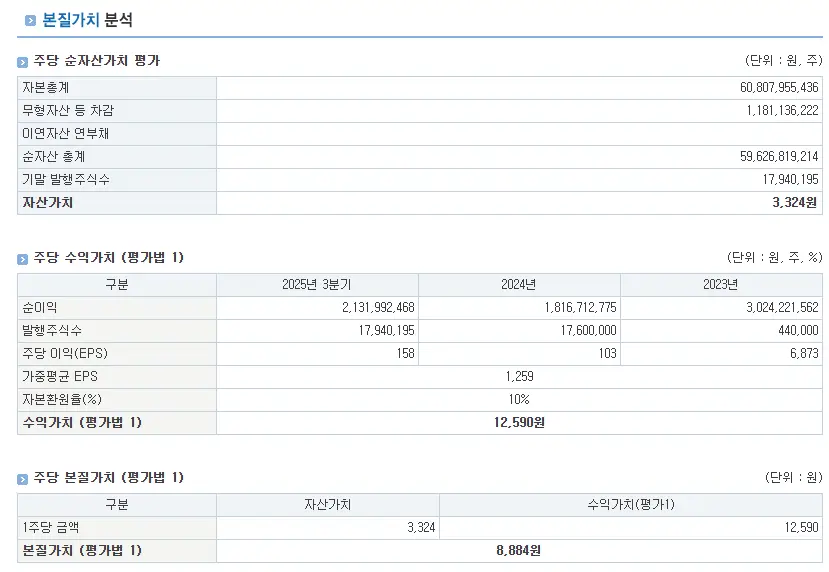Select the 2023년 column header

coord(720,285)
